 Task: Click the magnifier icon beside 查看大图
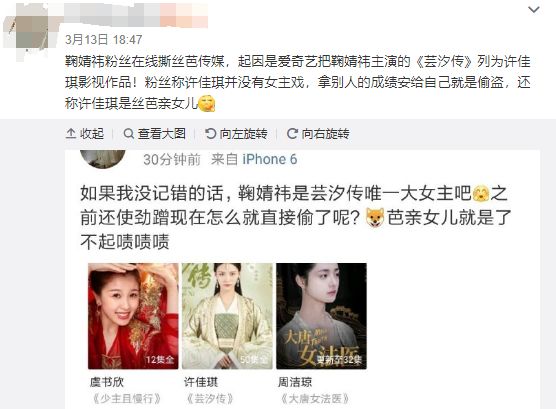[128, 134]
